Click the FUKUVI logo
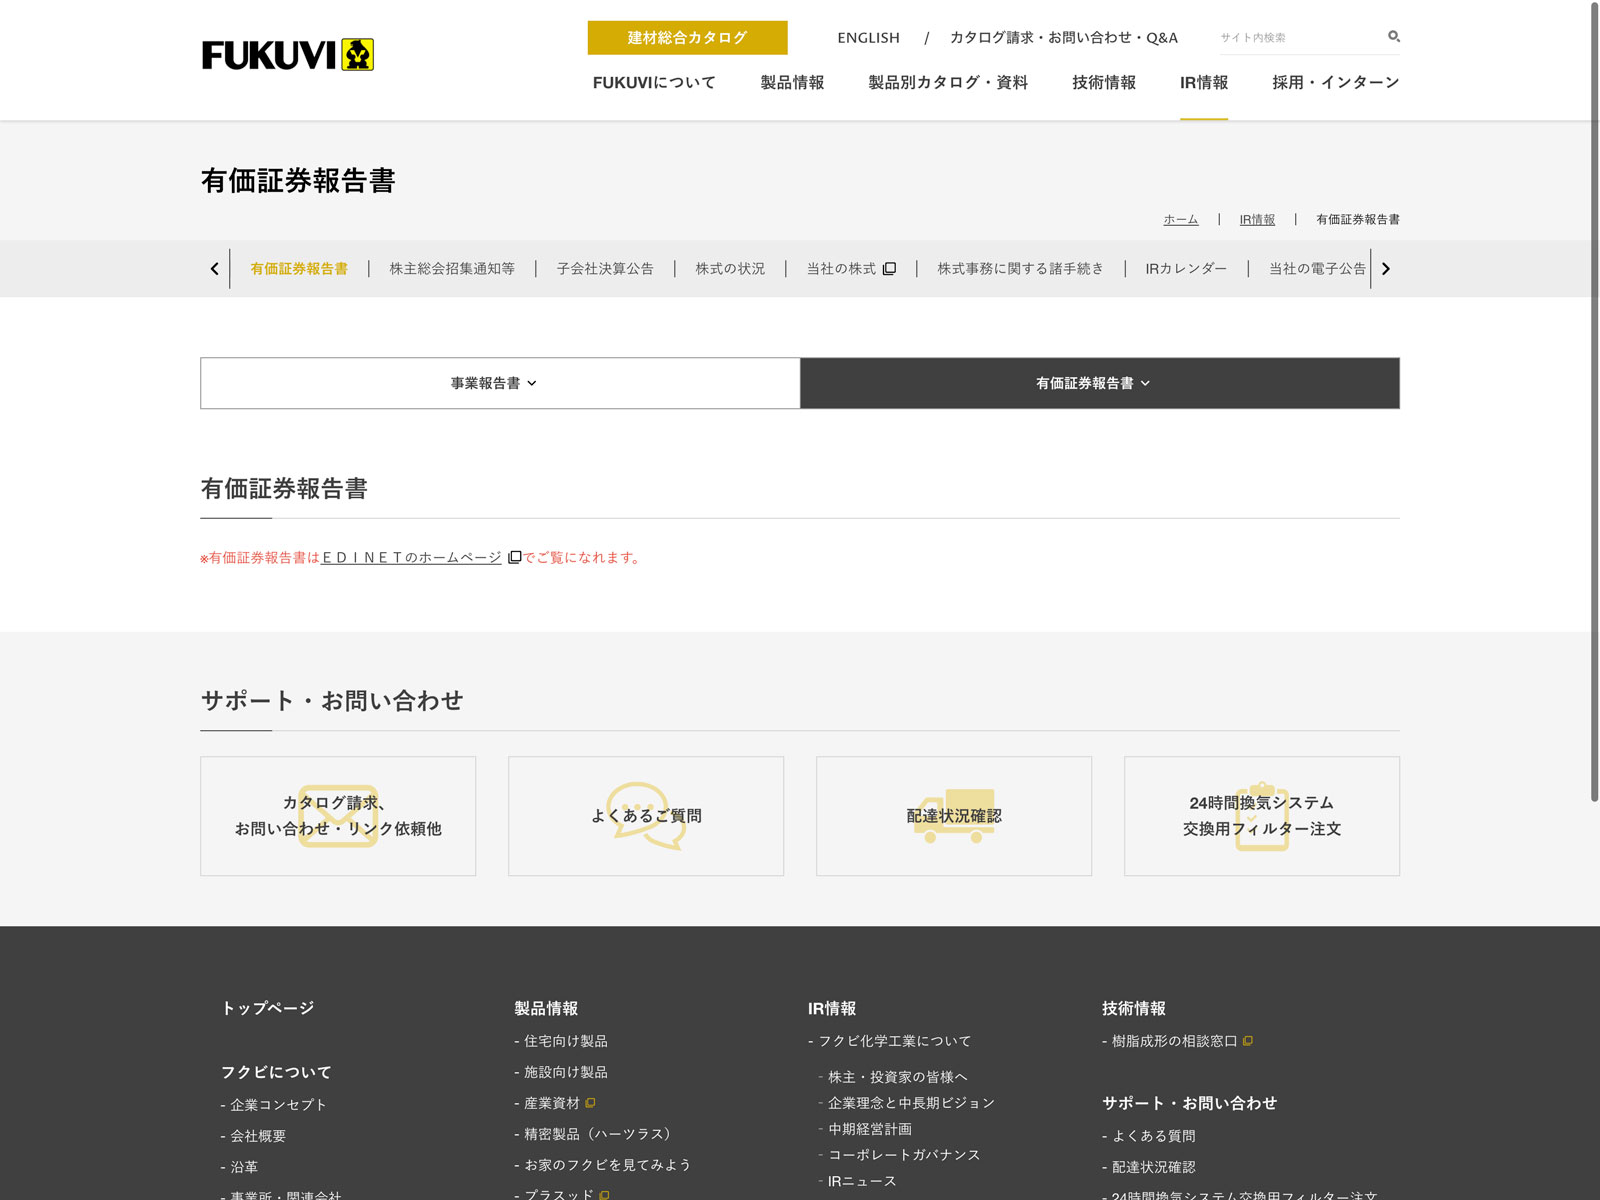1600x1200 pixels. [287, 55]
